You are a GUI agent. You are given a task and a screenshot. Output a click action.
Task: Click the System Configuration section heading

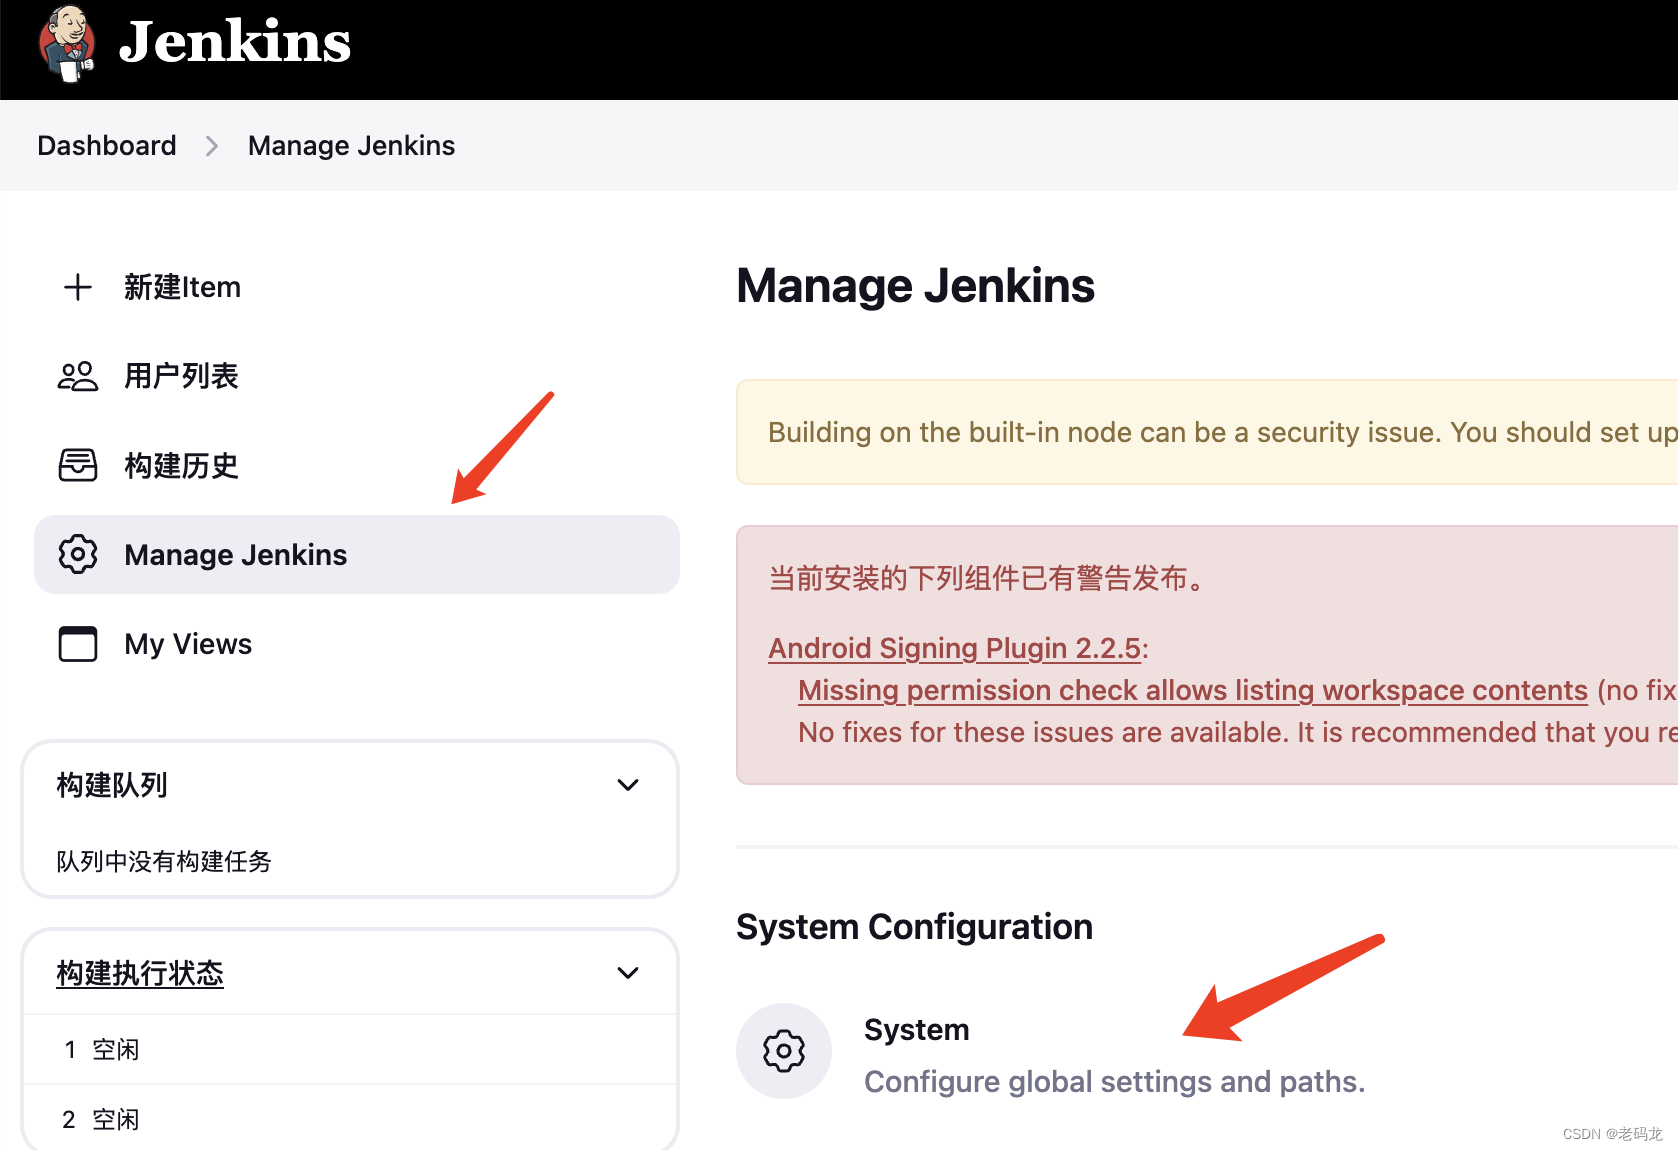(914, 927)
